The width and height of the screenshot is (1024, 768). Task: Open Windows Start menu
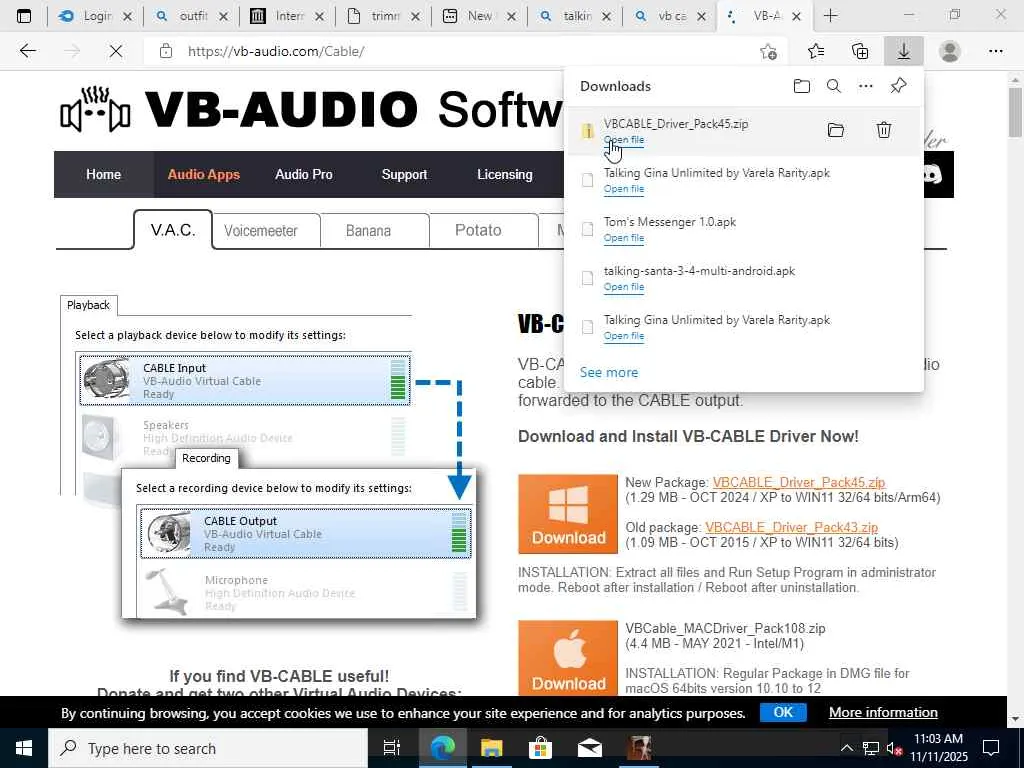coord(24,748)
